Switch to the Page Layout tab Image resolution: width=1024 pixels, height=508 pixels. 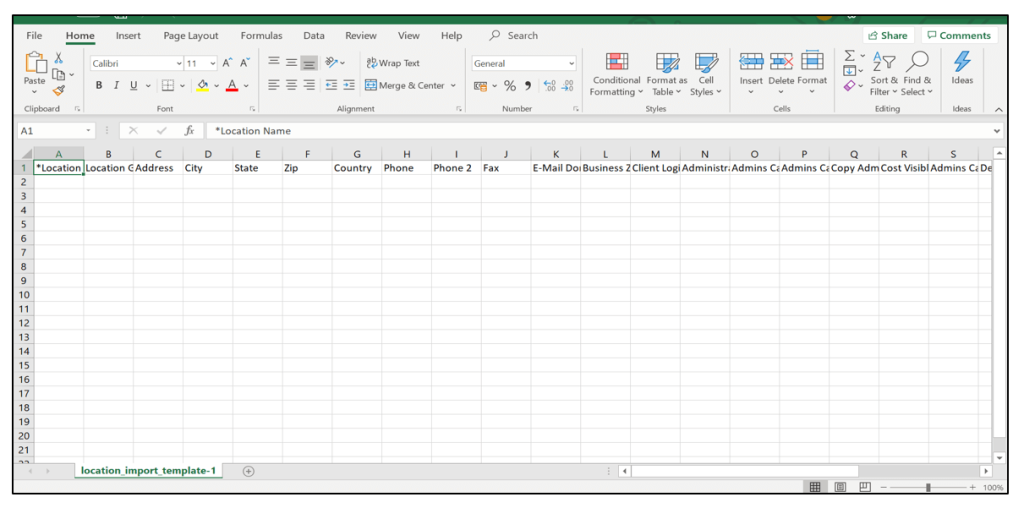(x=191, y=36)
